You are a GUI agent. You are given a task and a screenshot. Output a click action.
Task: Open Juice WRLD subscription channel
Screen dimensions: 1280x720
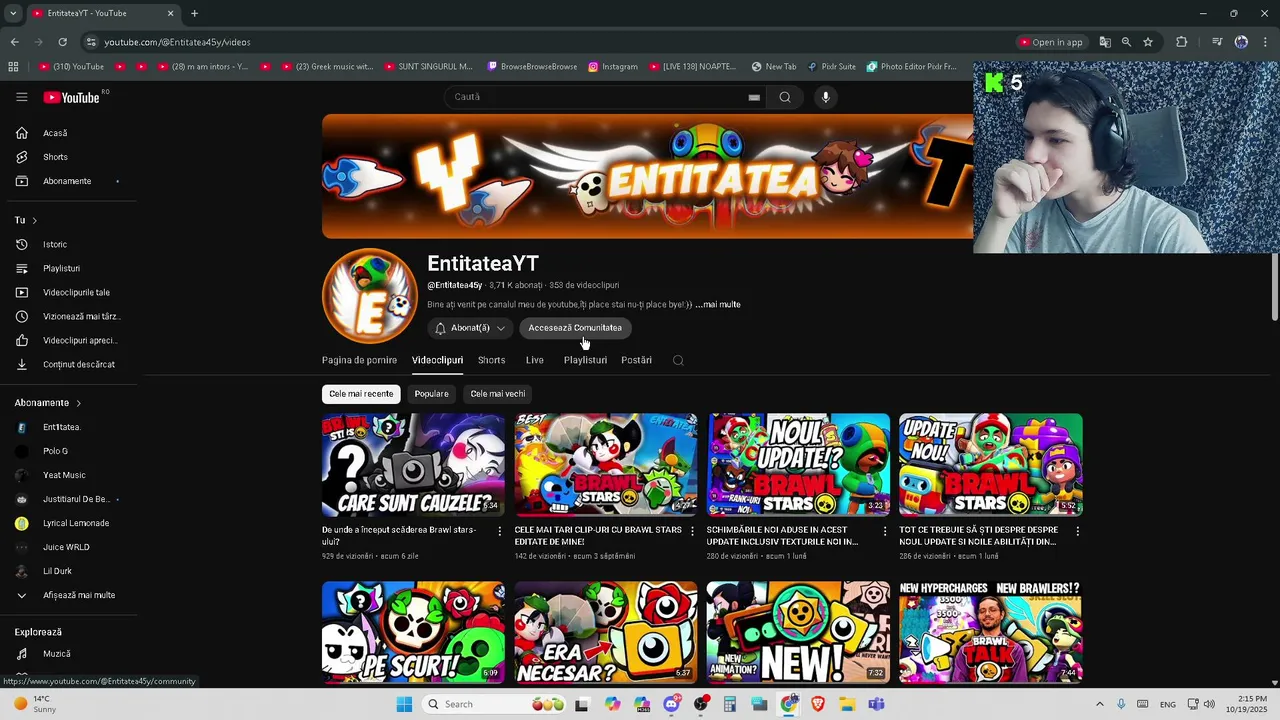66,547
